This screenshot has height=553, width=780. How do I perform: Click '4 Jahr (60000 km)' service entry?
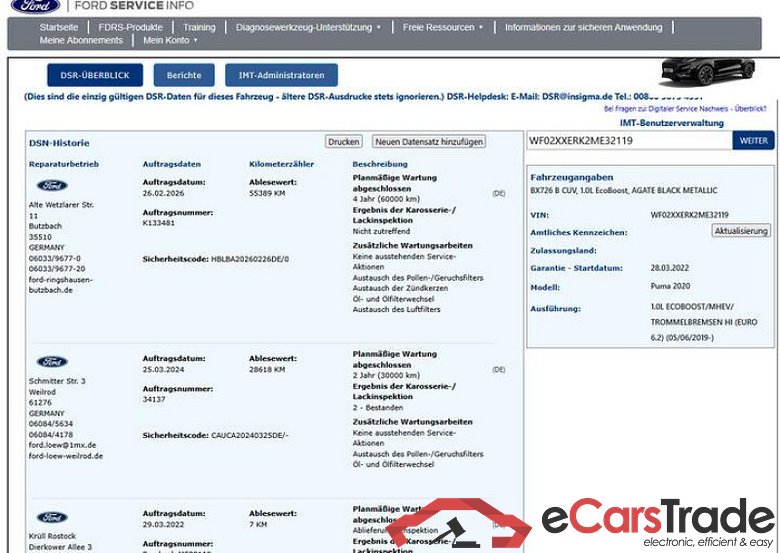point(386,199)
